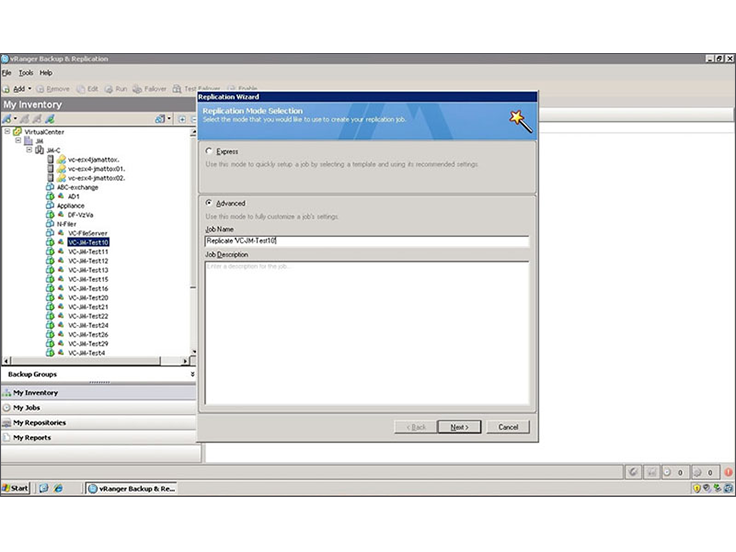The image size is (736, 552).
Task: Click the wrench status bar icon
Action: click(633, 472)
